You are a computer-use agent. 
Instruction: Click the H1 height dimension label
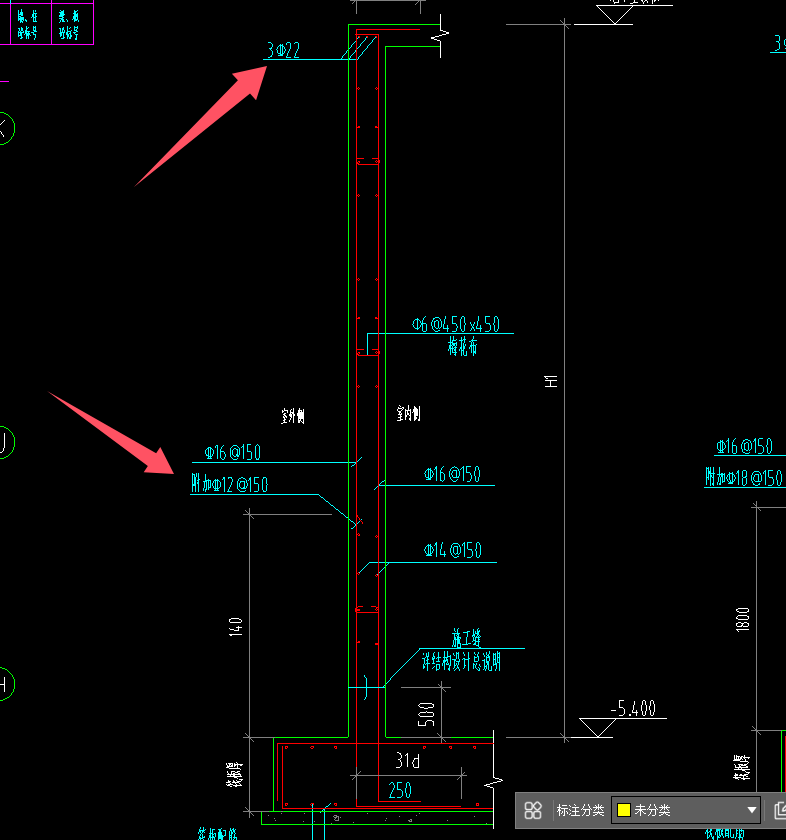[551, 381]
